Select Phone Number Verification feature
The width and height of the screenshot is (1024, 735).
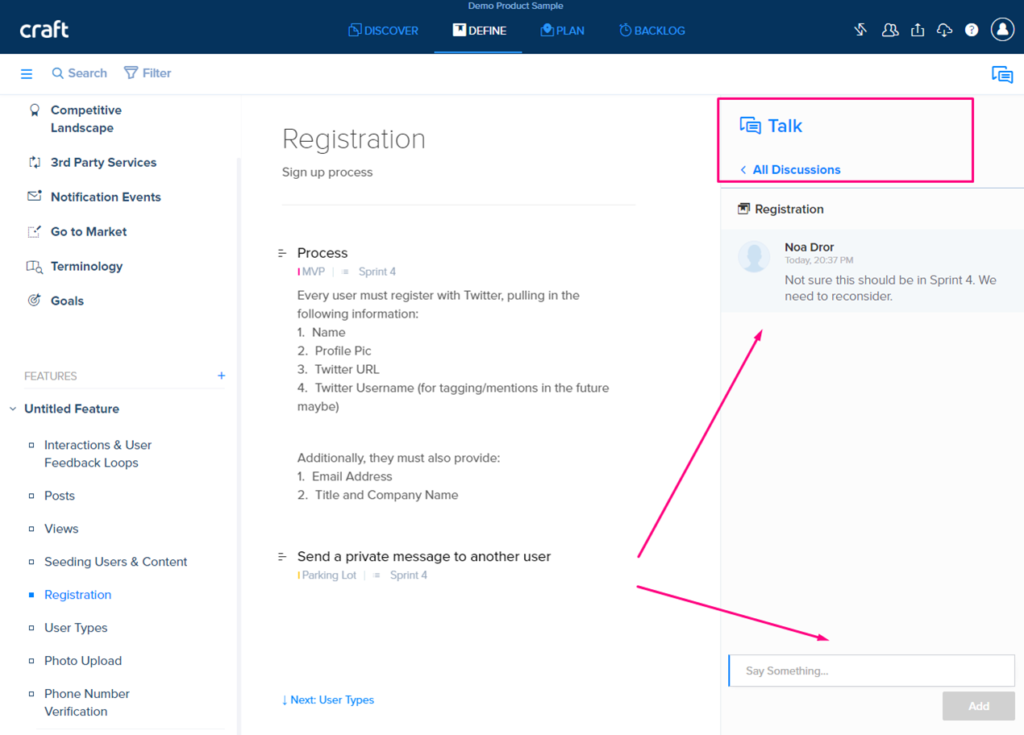87,702
